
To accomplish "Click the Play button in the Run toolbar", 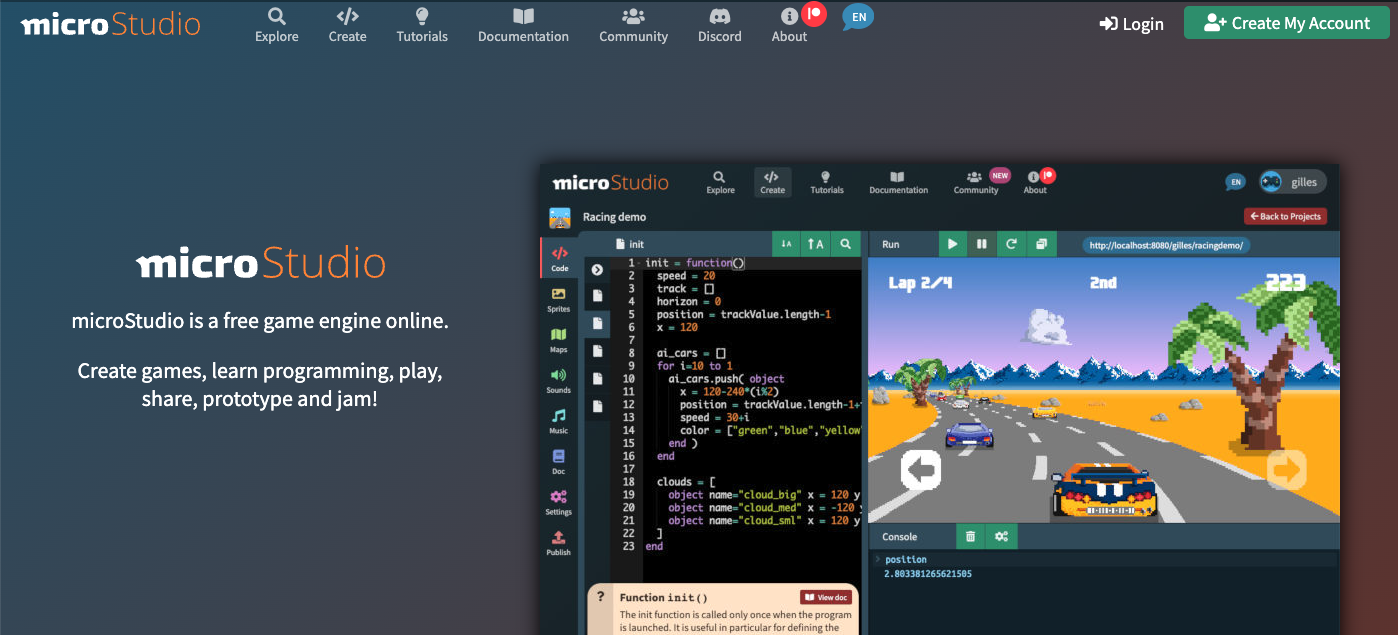I will click(953, 244).
